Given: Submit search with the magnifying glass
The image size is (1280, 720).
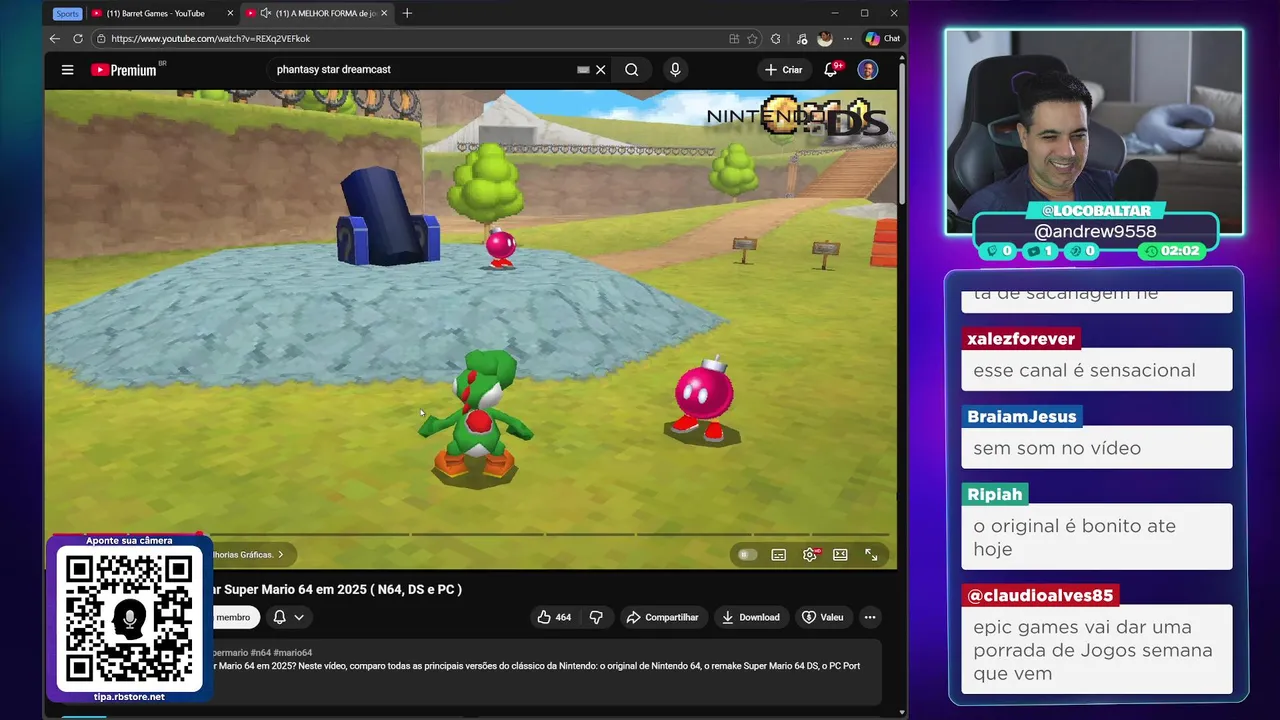Looking at the screenshot, I should [x=632, y=70].
